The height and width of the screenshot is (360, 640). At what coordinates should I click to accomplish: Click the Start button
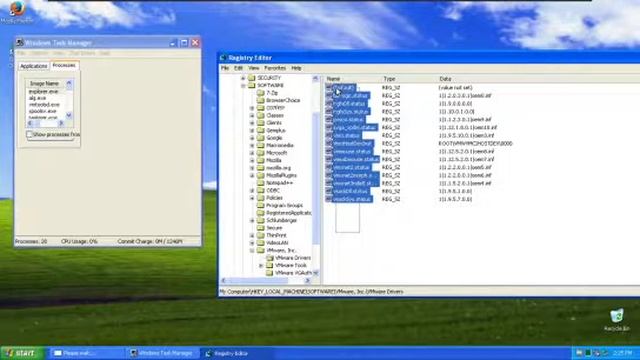point(21,353)
